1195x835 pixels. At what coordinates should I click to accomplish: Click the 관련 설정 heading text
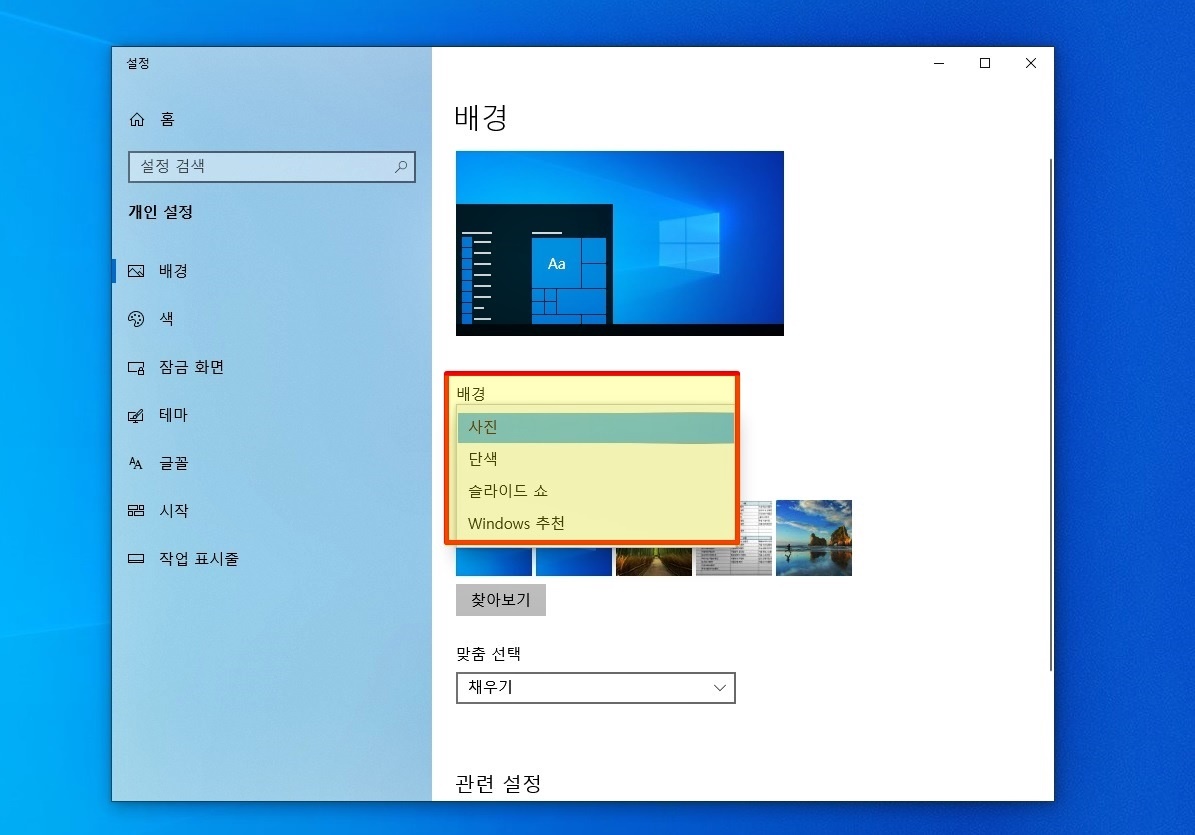[x=498, y=783]
